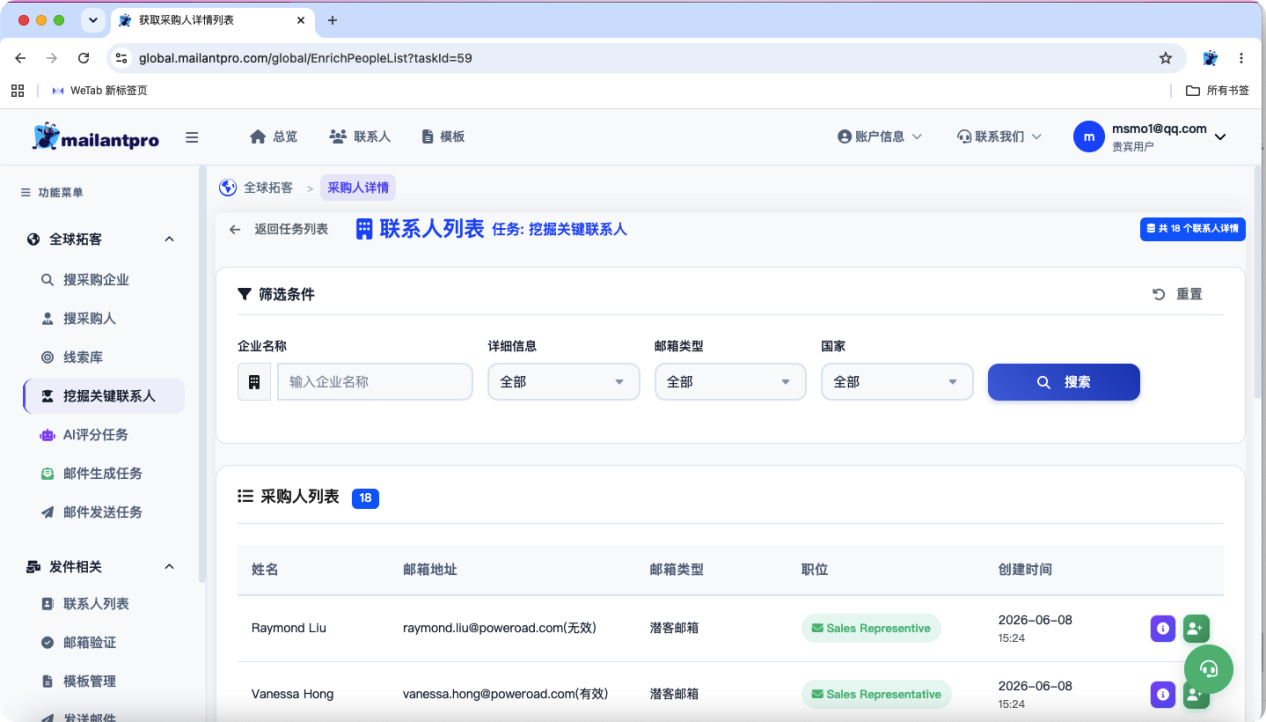
Task: Click email vanessa.hong@poweroad.com(有效)
Action: 505,694
